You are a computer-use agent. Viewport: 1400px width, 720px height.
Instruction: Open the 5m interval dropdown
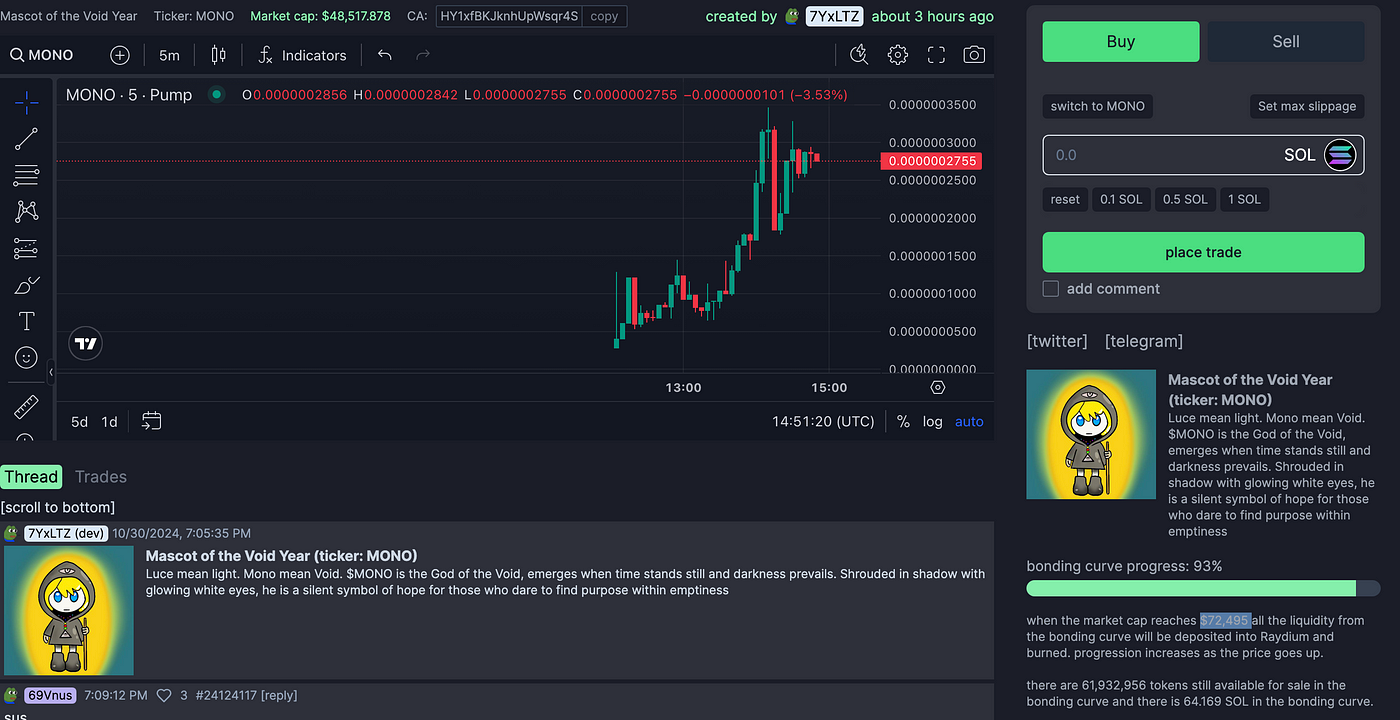[169, 55]
